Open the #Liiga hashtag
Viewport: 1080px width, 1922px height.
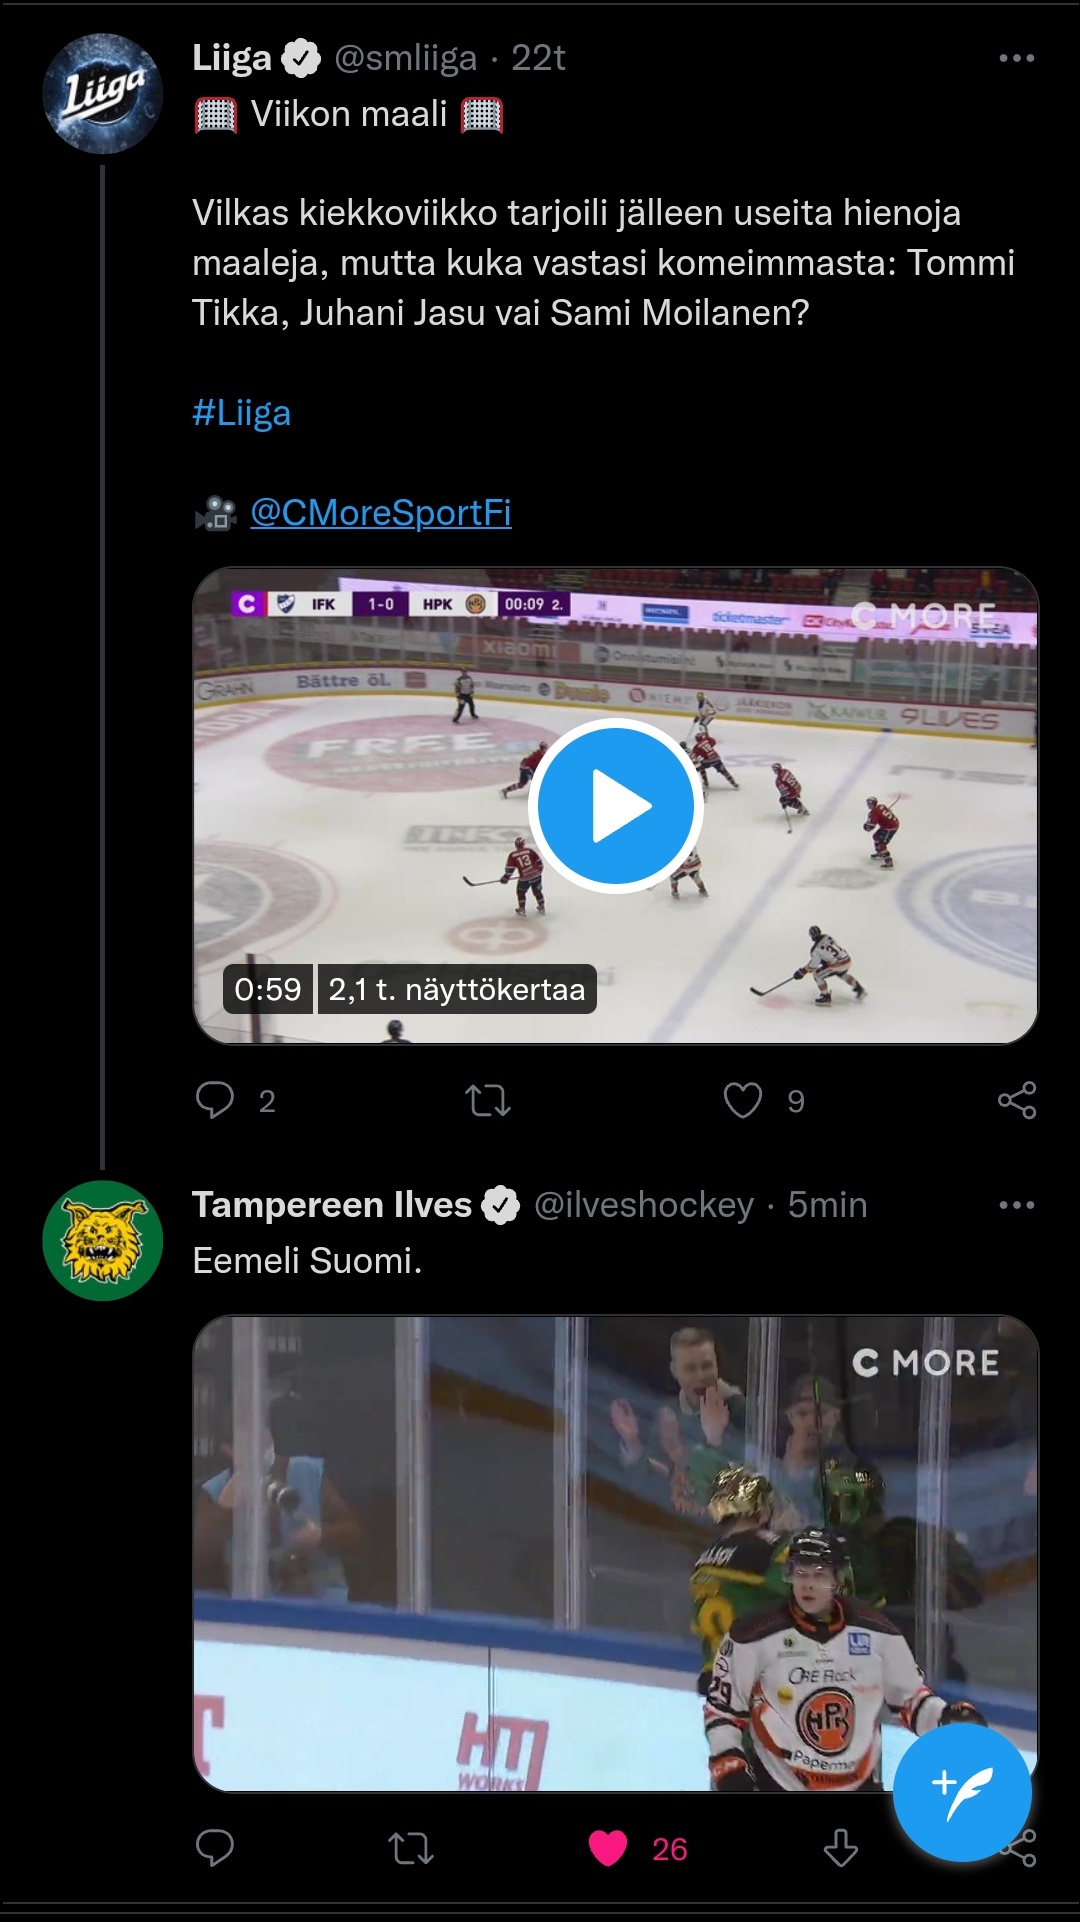242,412
